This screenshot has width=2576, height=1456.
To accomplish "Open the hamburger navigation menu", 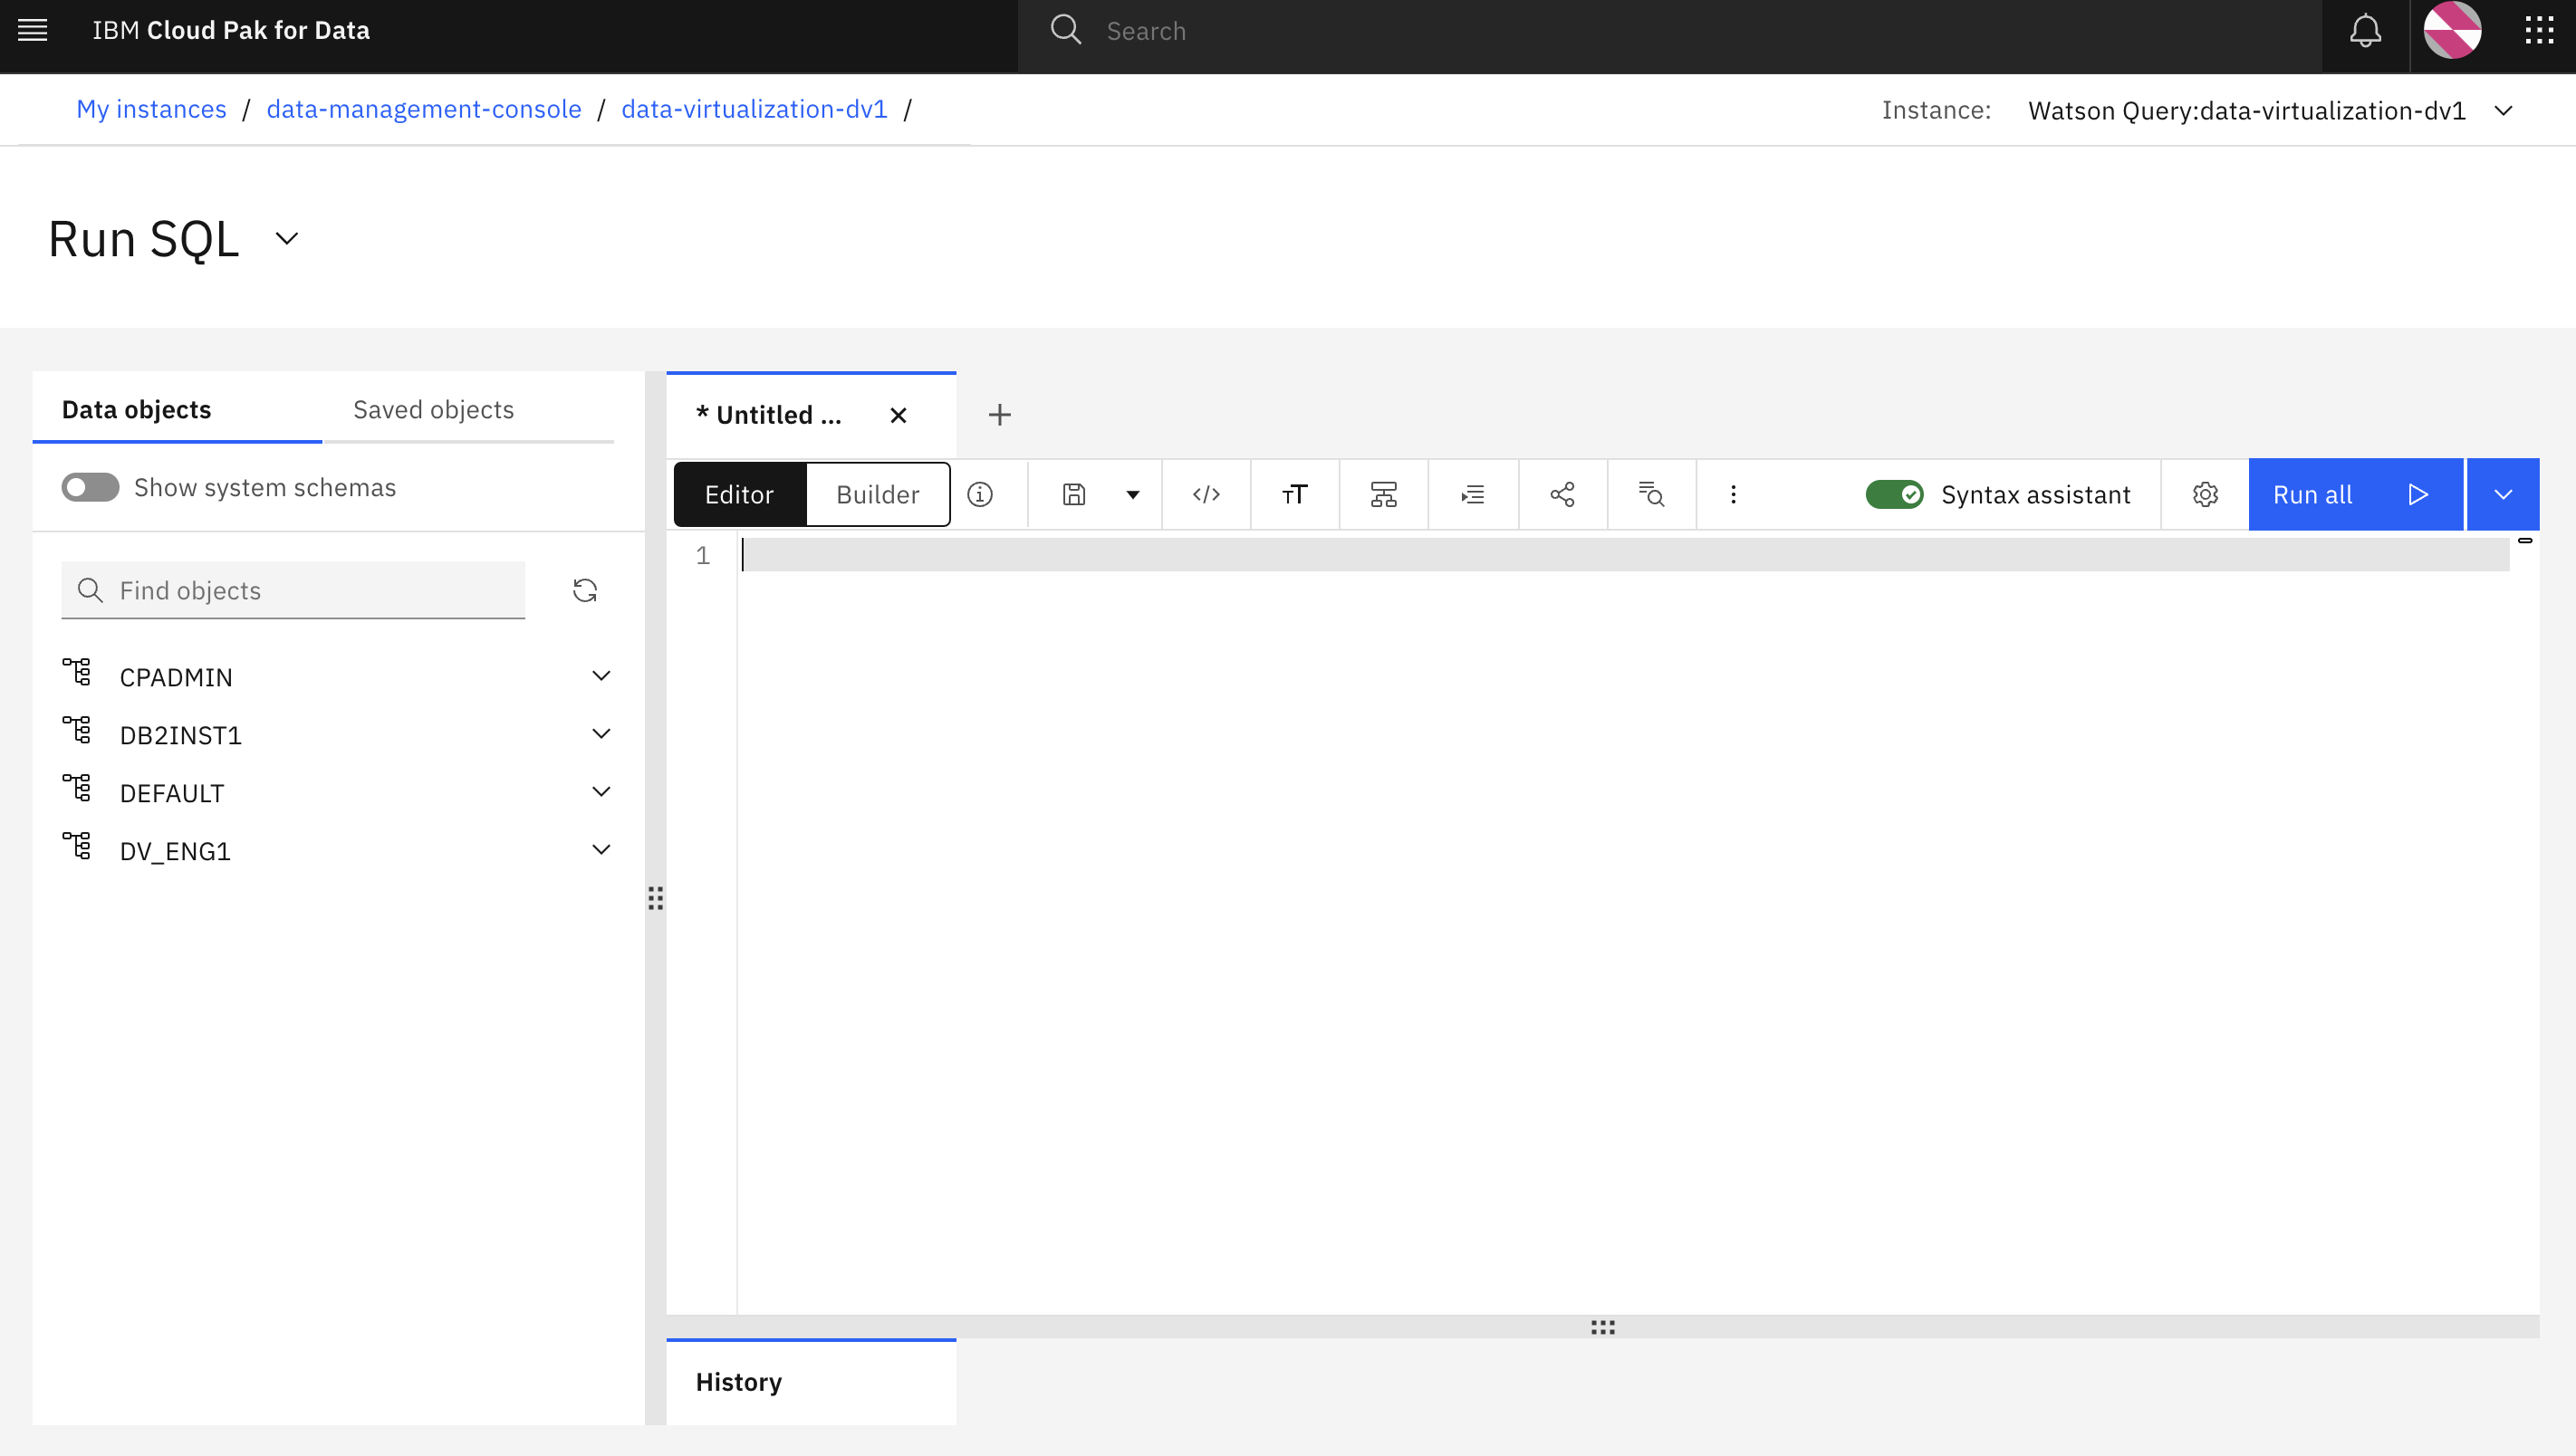I will pyautogui.click(x=33, y=30).
